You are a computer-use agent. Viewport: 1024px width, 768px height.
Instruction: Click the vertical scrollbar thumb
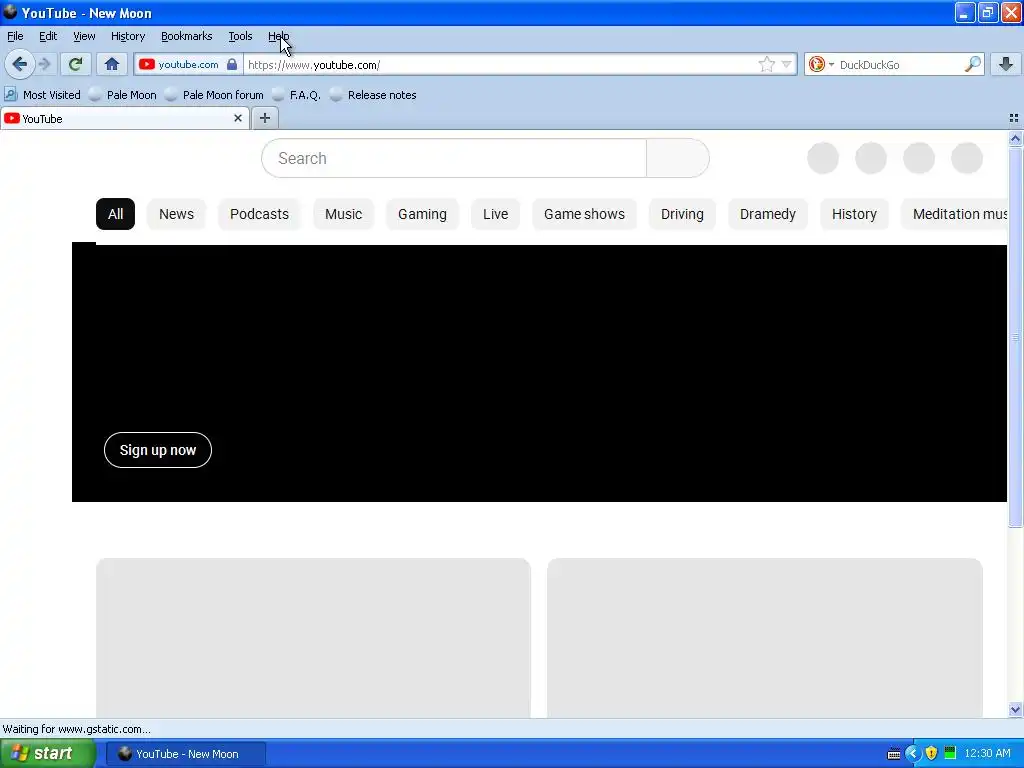pyautogui.click(x=1015, y=337)
